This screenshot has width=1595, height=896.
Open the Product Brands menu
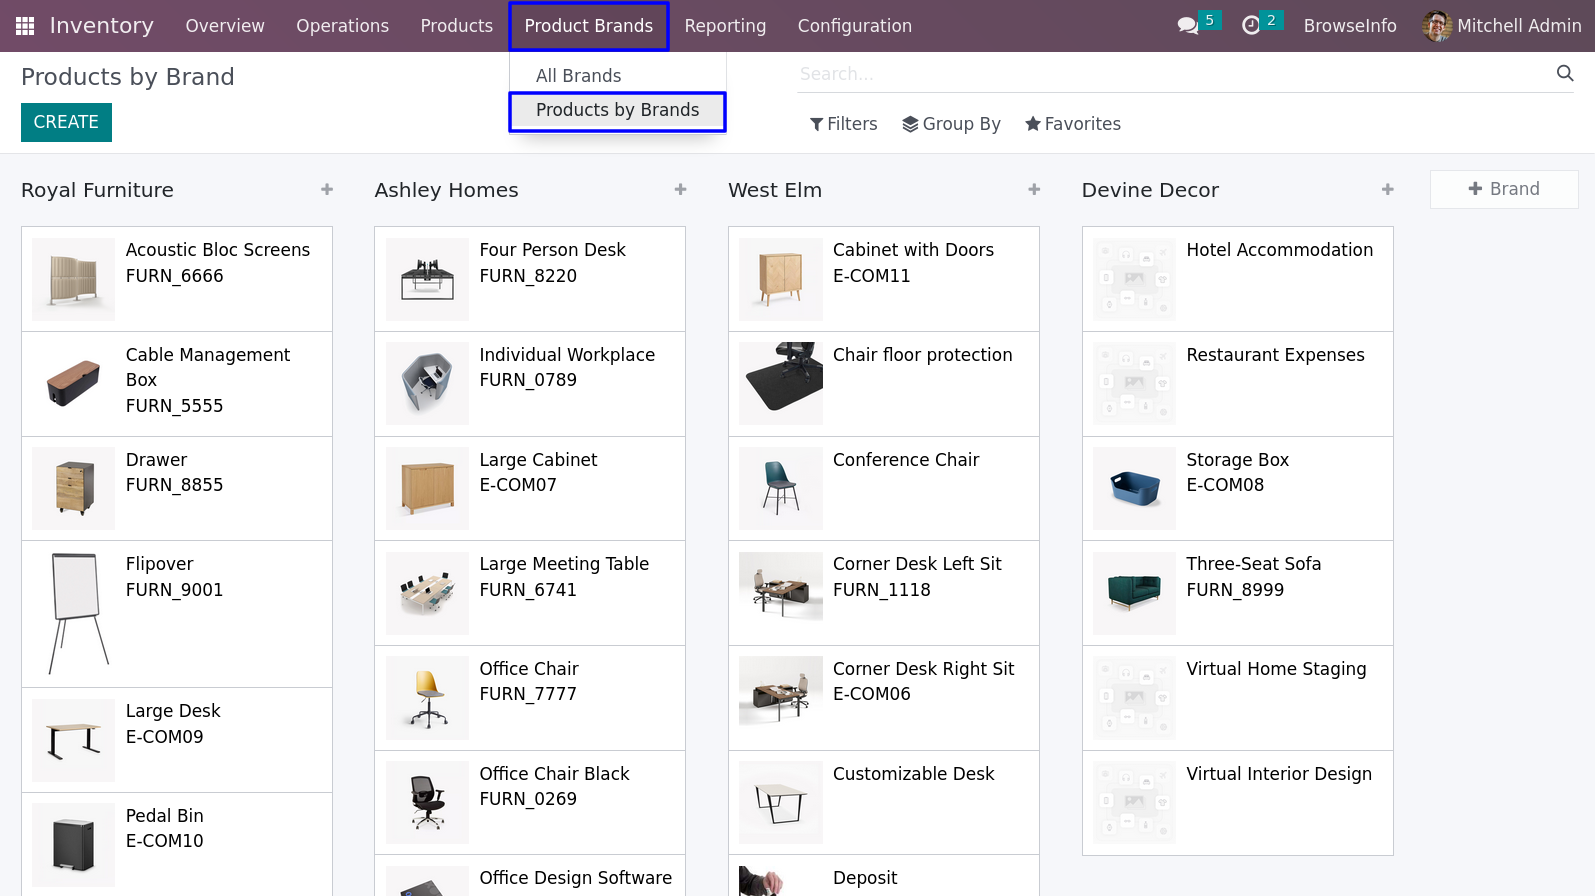pos(589,26)
